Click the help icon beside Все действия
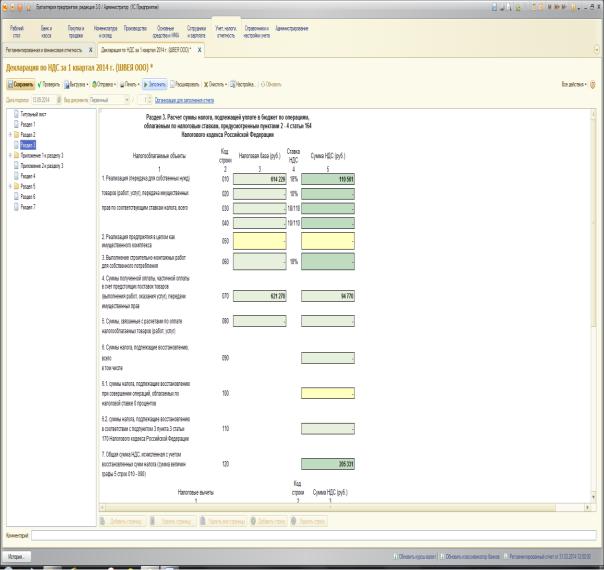 click(x=593, y=84)
